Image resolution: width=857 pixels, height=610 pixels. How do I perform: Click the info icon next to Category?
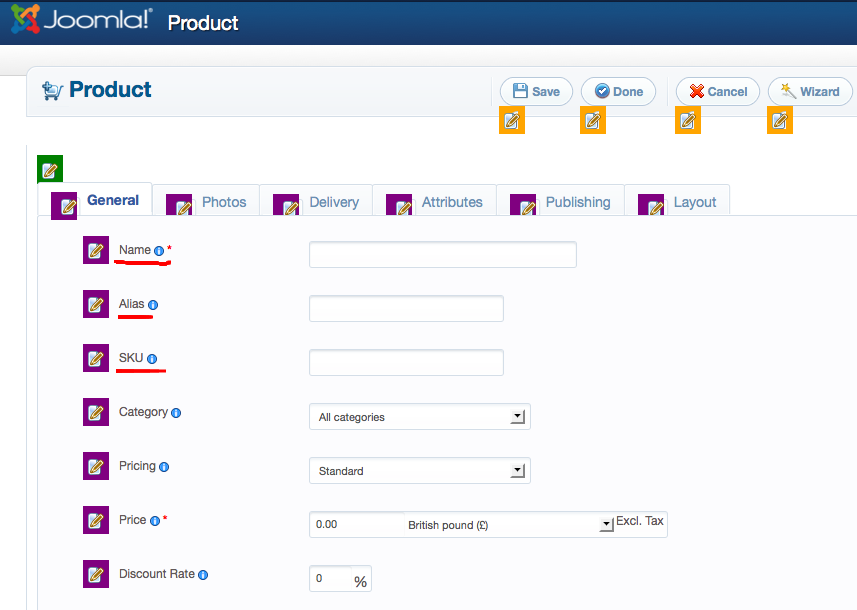tap(176, 413)
